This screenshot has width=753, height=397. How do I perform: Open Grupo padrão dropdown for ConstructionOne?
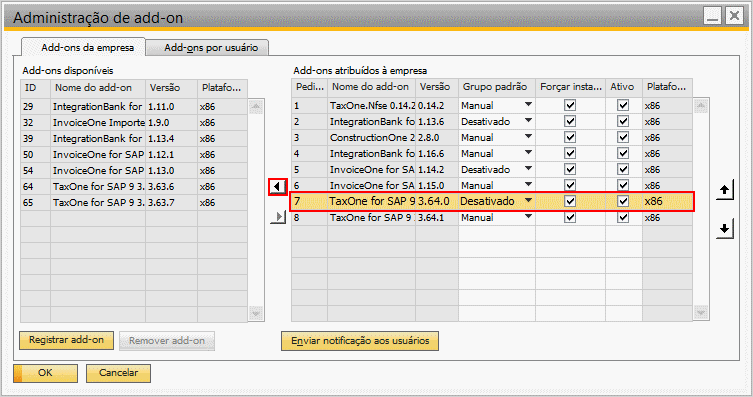[528, 137]
